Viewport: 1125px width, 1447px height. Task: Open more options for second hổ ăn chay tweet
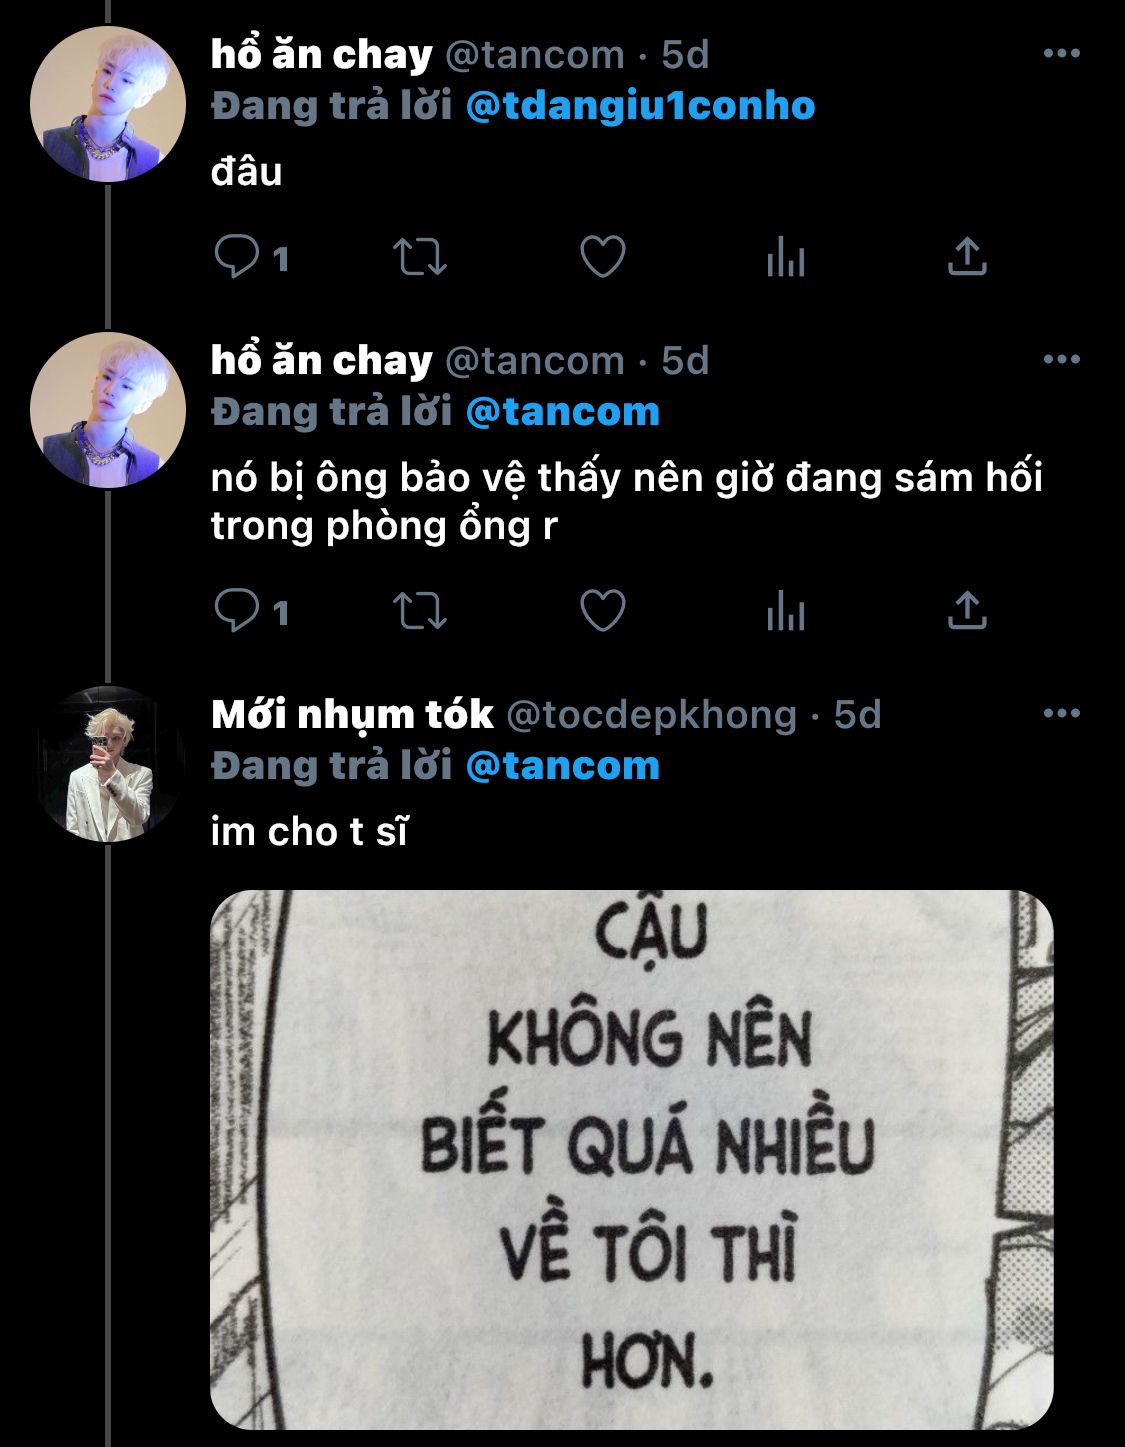[x=1061, y=360]
